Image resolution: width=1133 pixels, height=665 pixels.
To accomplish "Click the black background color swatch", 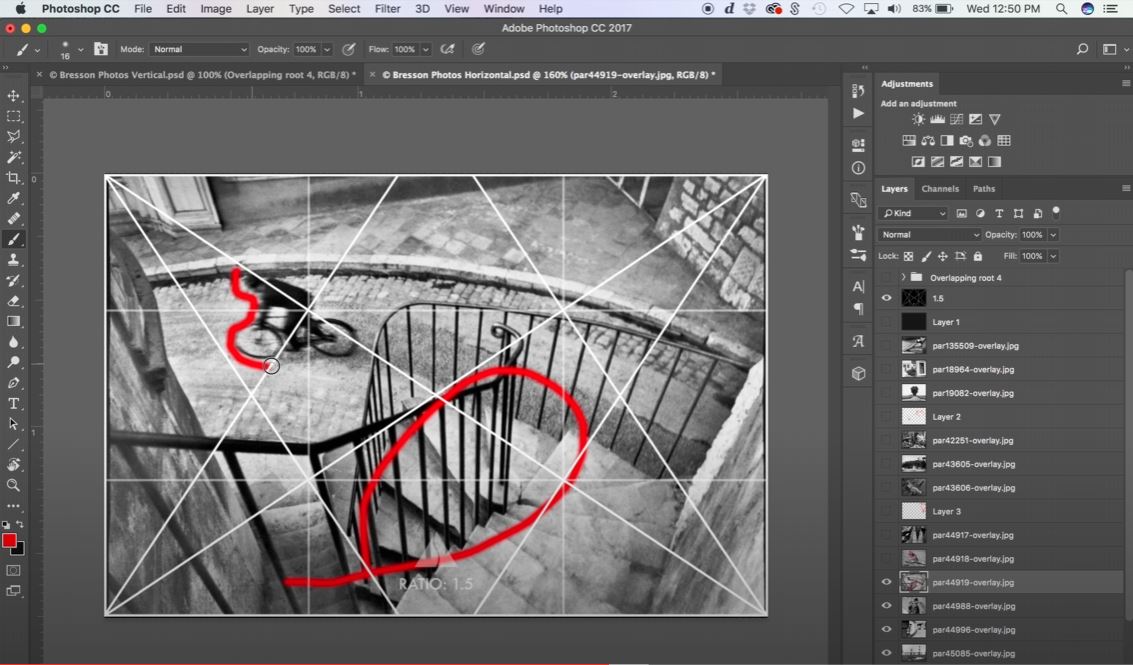I will pos(19,549).
